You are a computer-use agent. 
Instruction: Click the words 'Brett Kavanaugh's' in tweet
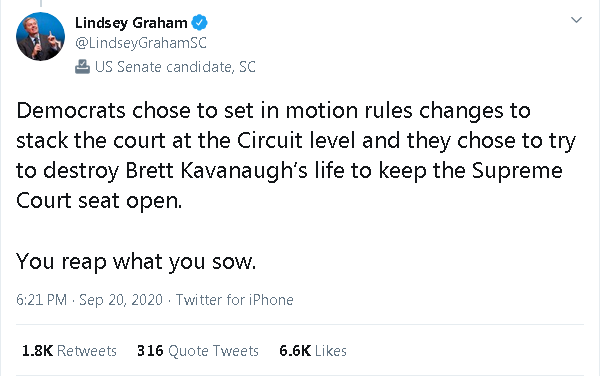(x=216, y=171)
